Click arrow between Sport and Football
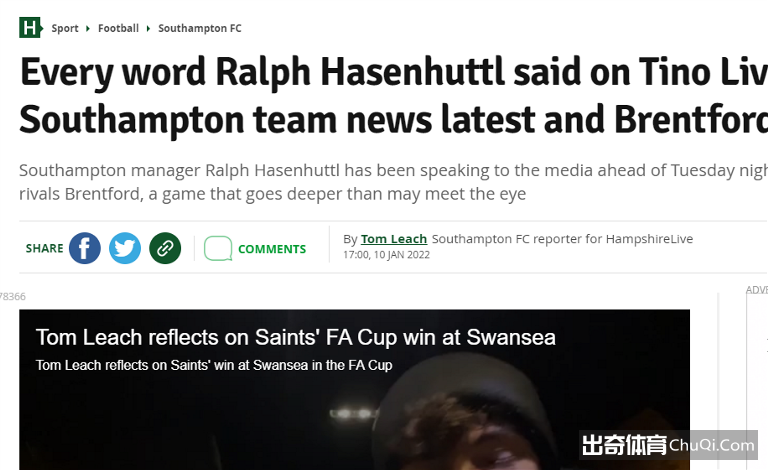Screen dimensions: 768x470 pyautogui.click(x=88, y=28)
